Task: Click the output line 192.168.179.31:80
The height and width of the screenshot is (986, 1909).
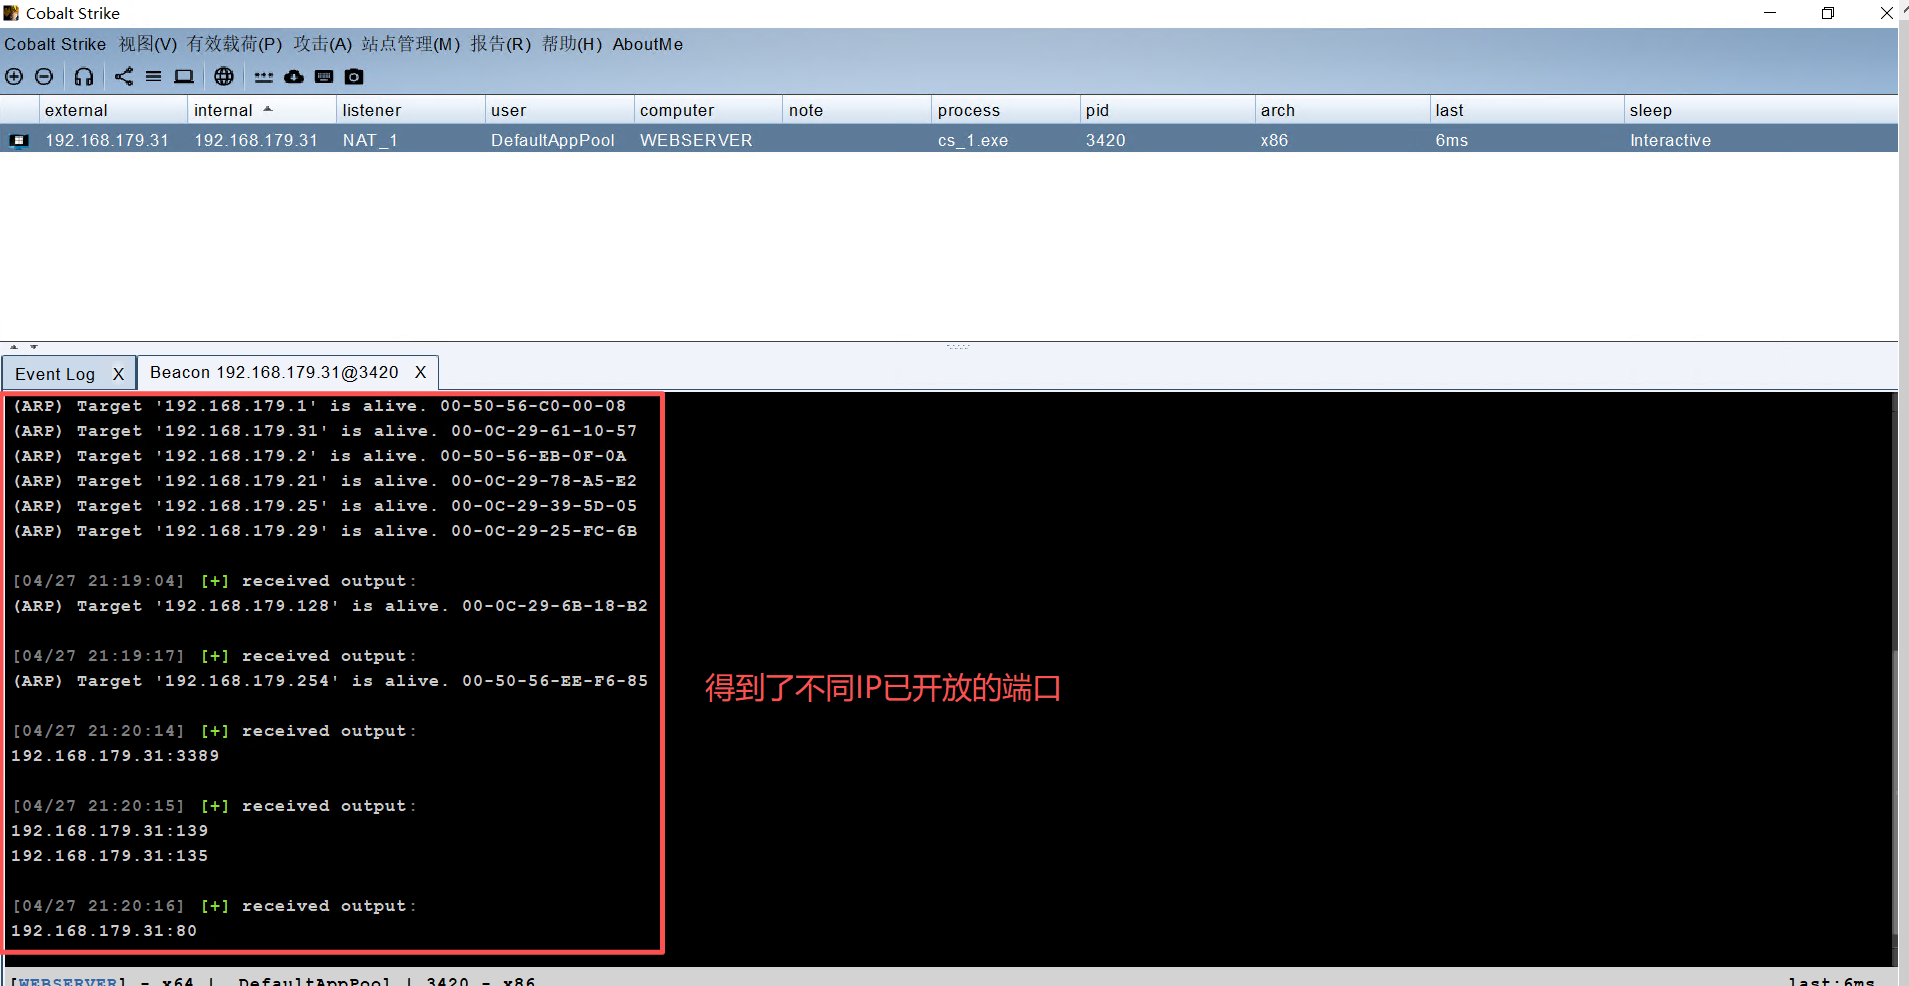Action: point(104,931)
